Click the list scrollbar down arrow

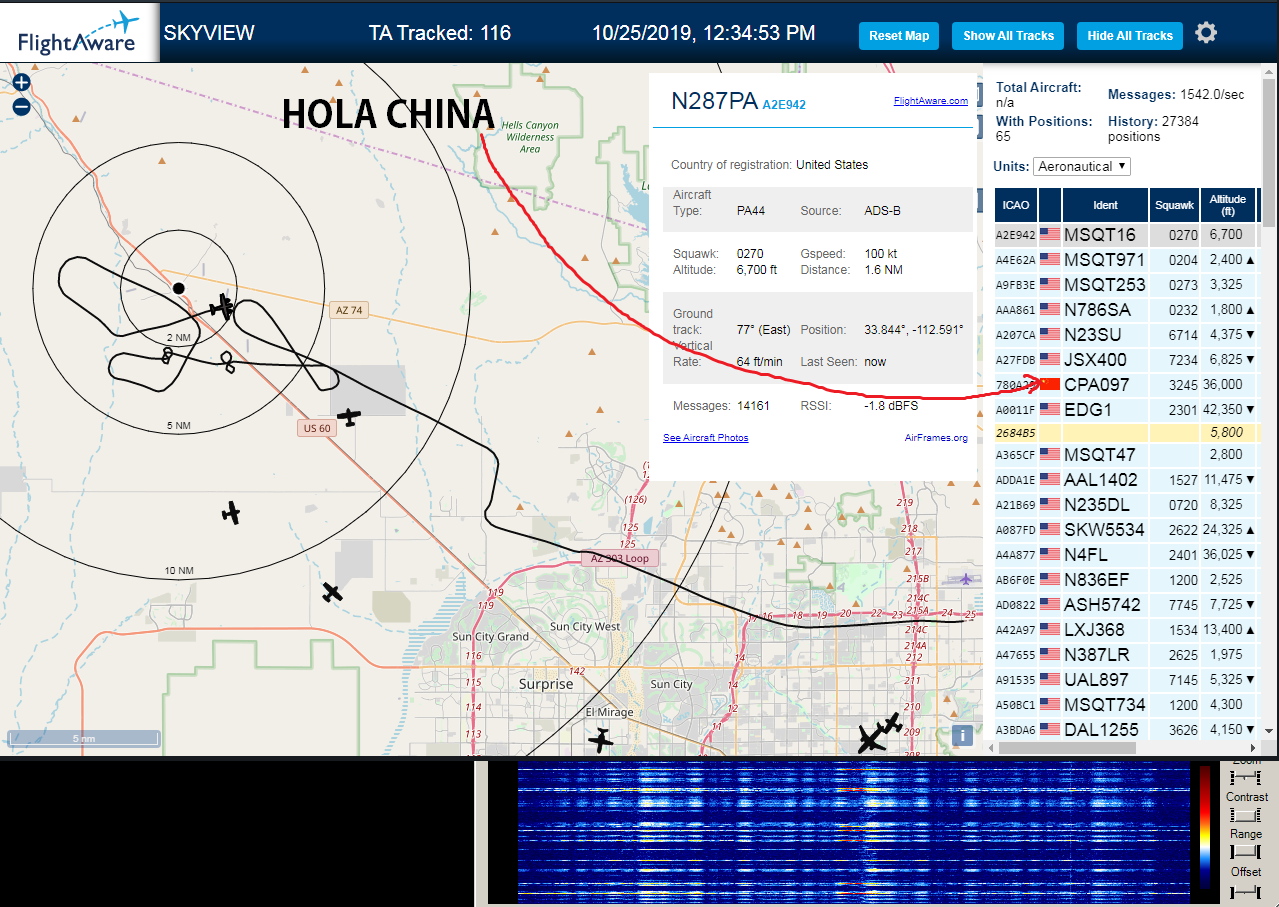click(1270, 732)
